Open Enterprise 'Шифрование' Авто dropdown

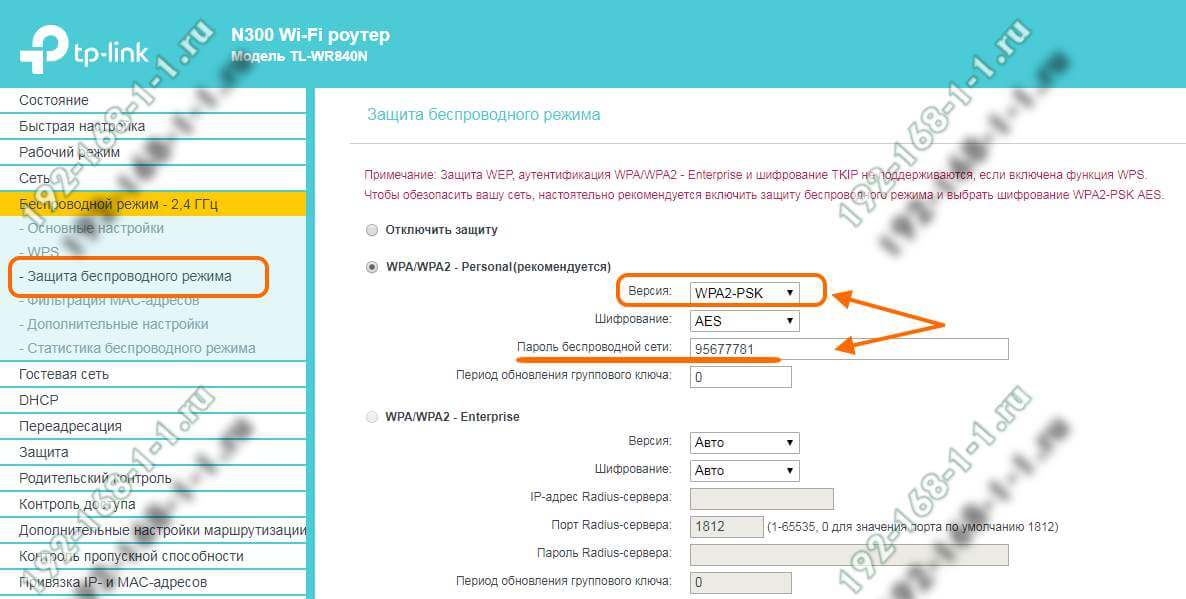click(744, 470)
